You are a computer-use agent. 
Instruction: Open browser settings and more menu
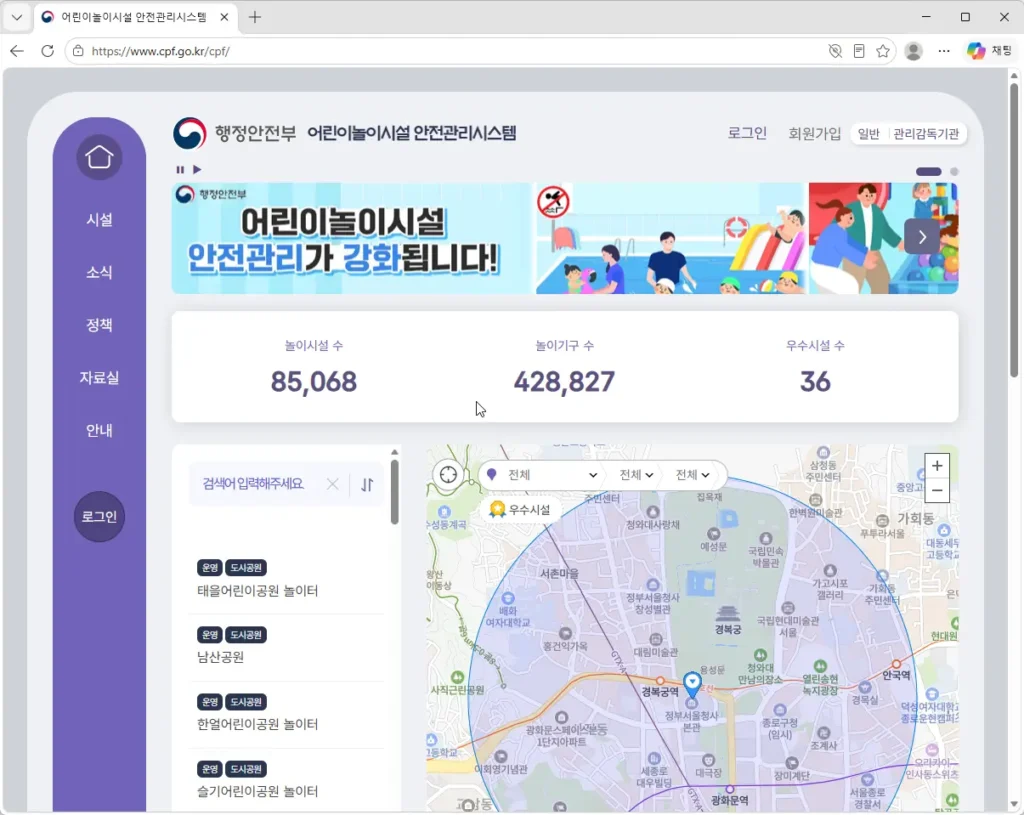(x=944, y=51)
